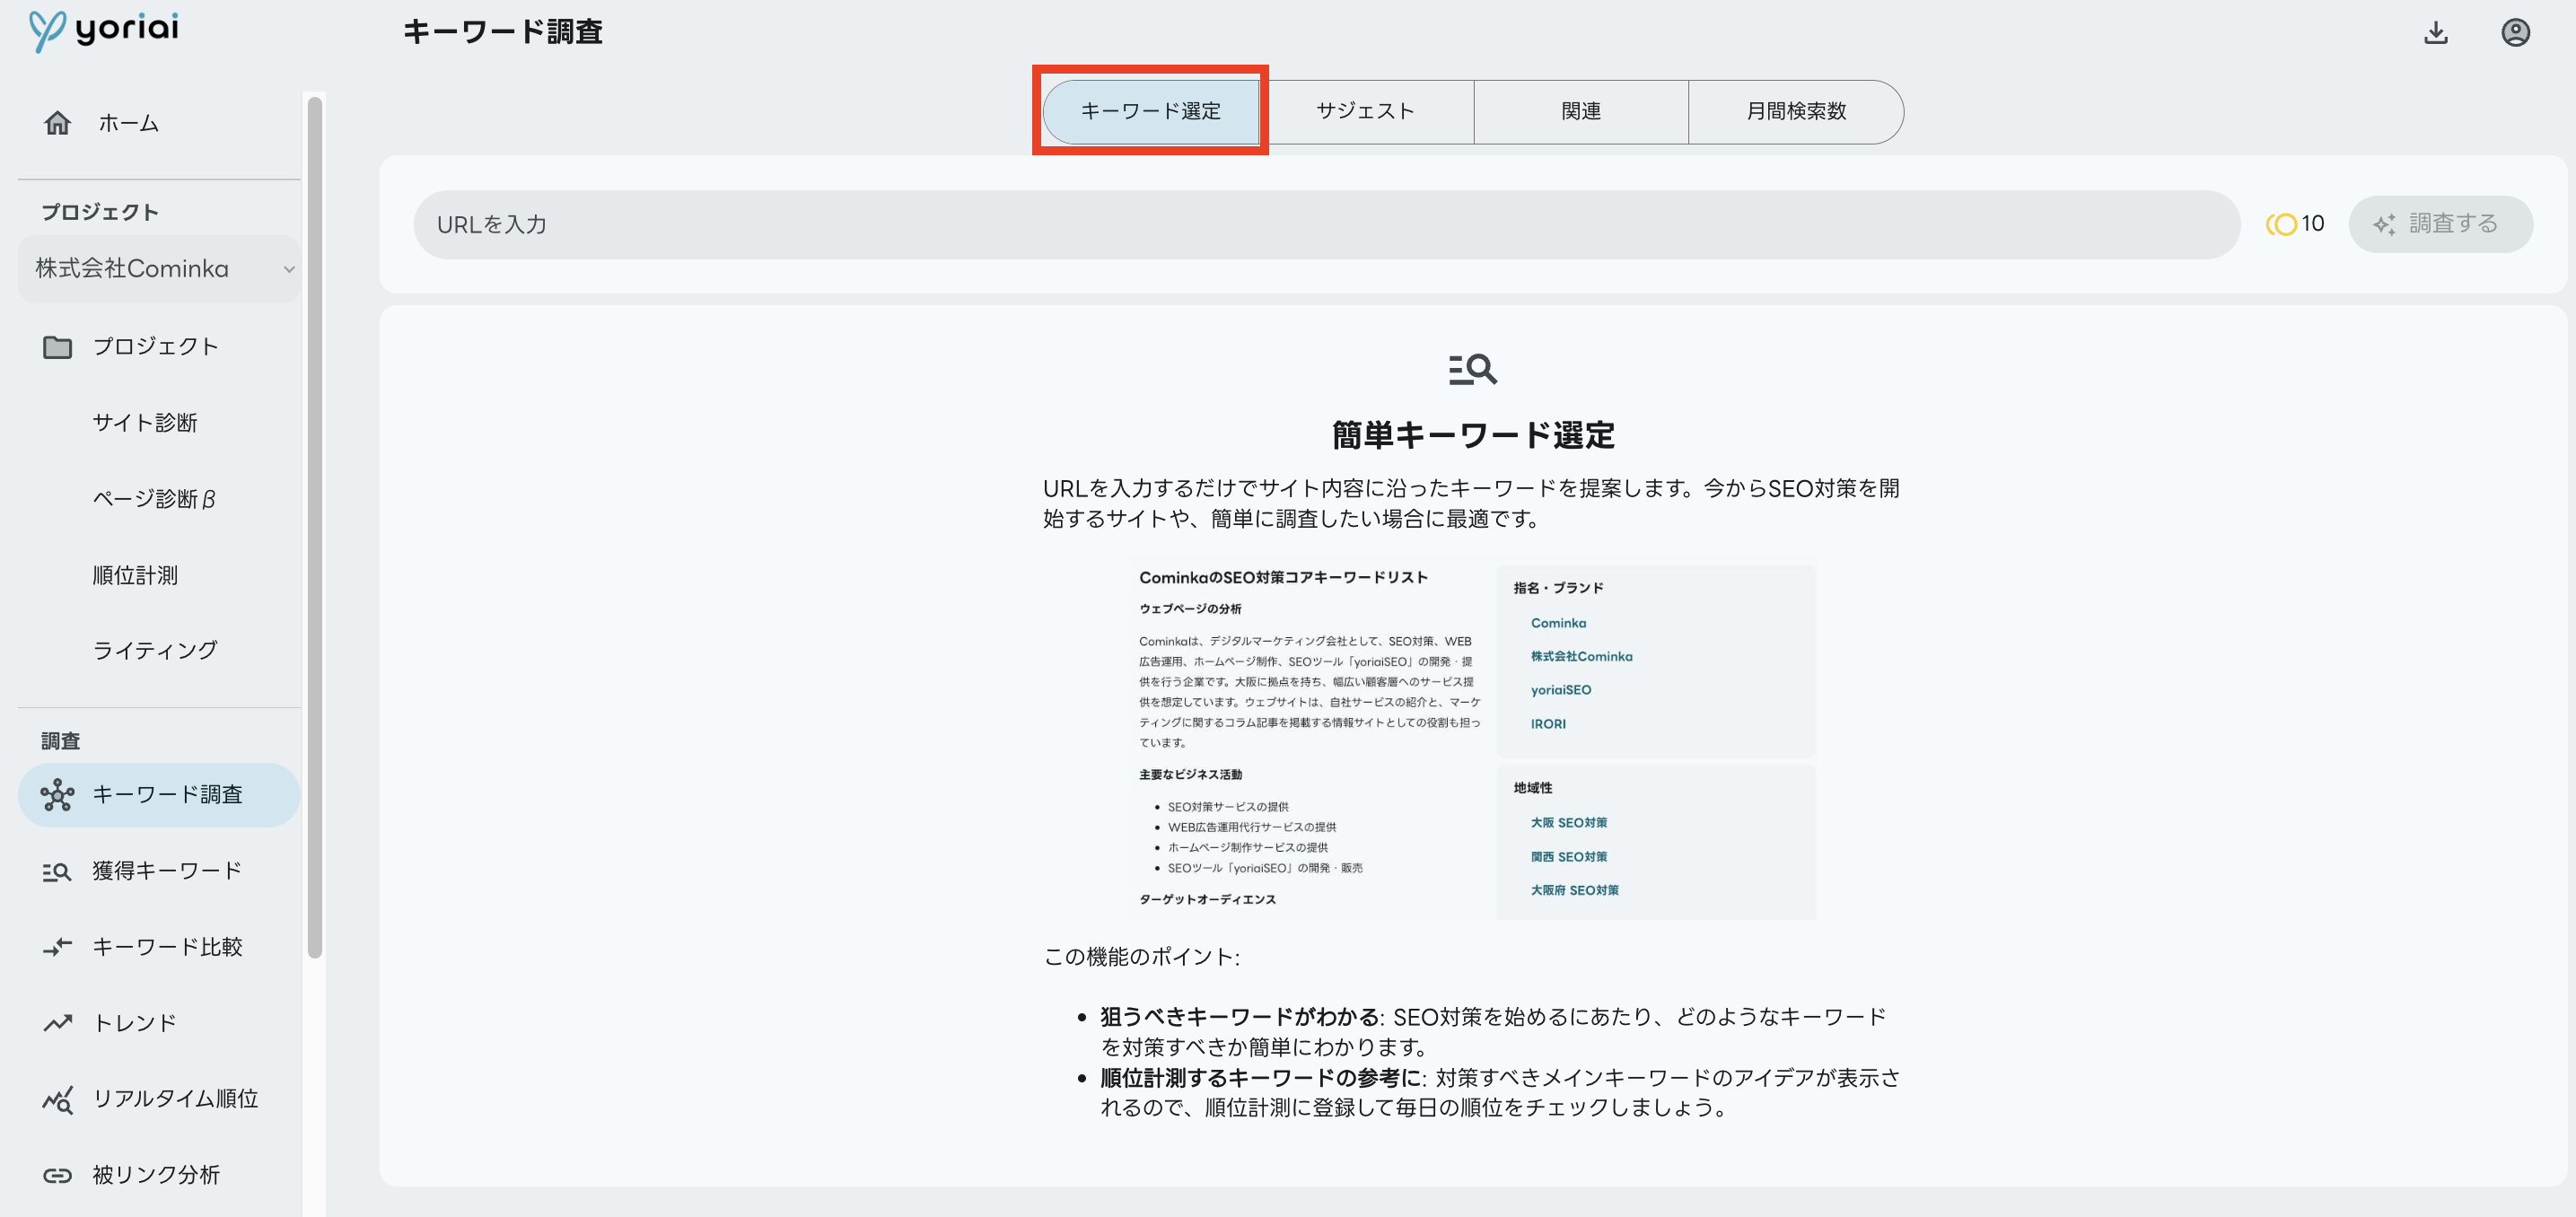Open the Home icon in sidebar
2576x1217 pixels.
tap(57, 123)
